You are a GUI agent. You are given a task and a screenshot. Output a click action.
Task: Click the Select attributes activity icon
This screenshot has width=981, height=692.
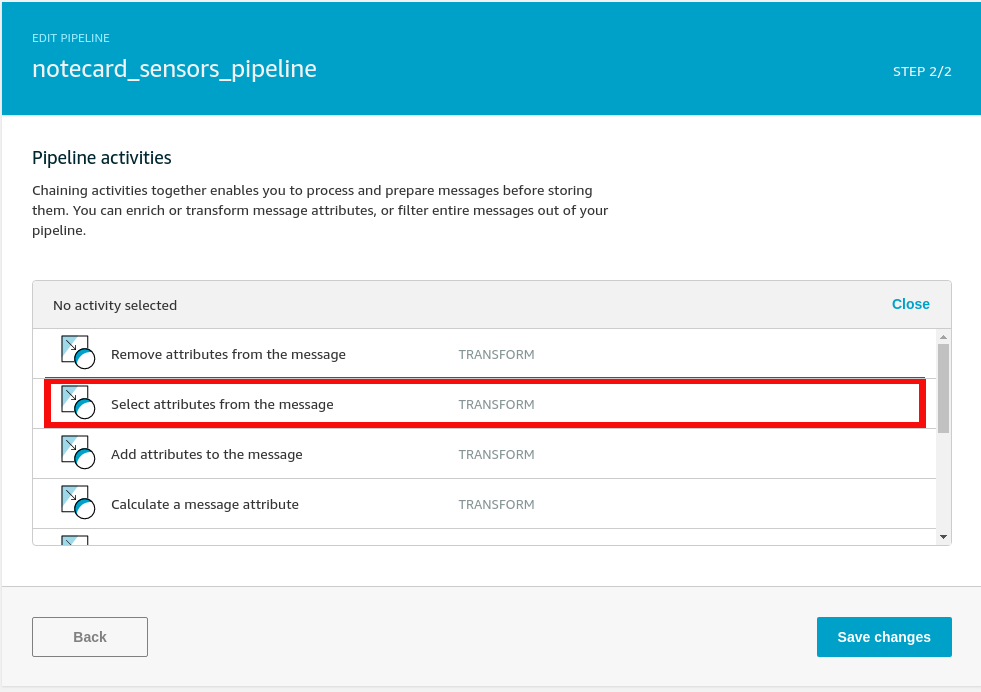[x=78, y=403]
